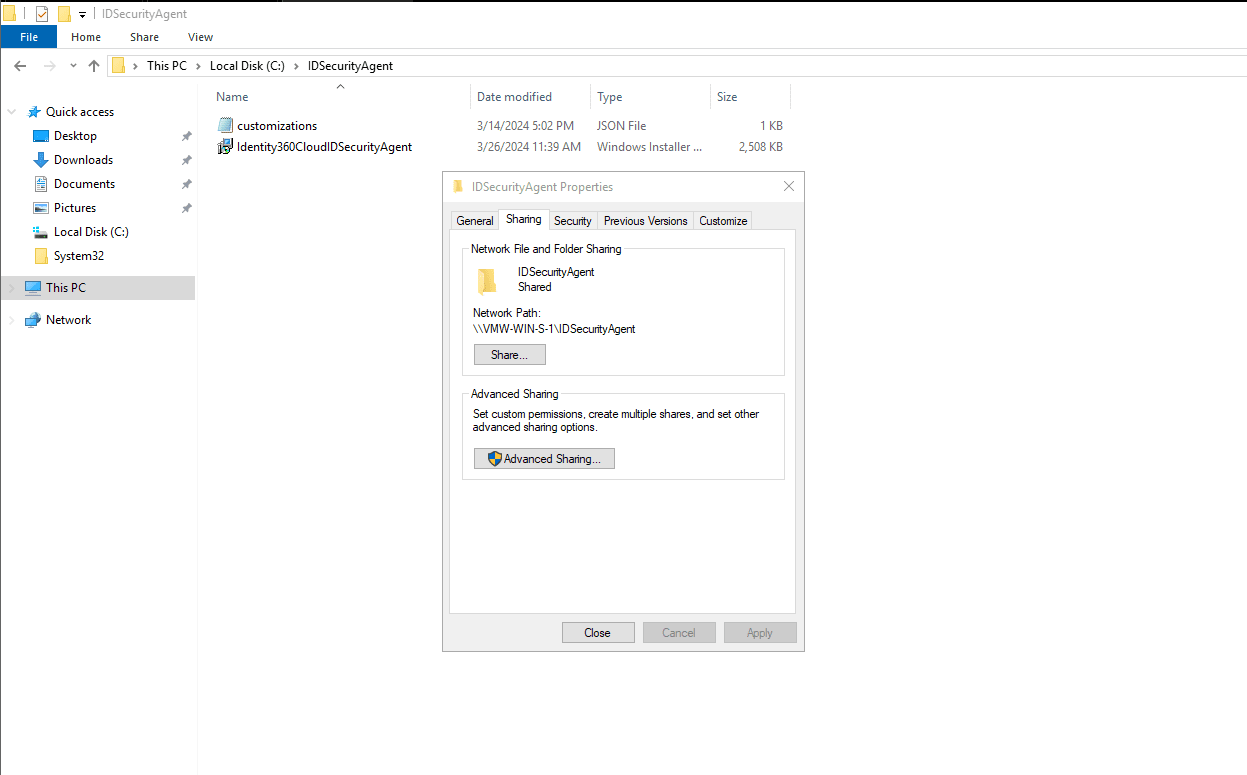Click chevron after Local Disk (C:) in address bar
The height and width of the screenshot is (775, 1247).
(x=295, y=66)
